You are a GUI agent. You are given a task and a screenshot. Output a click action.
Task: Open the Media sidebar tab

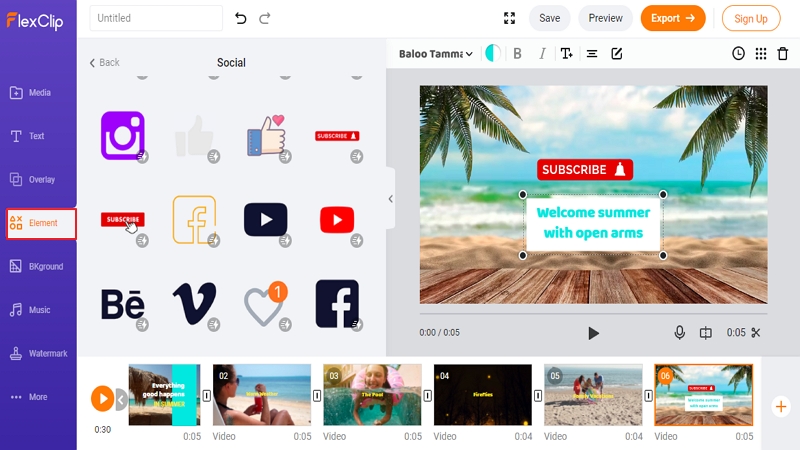point(31,93)
